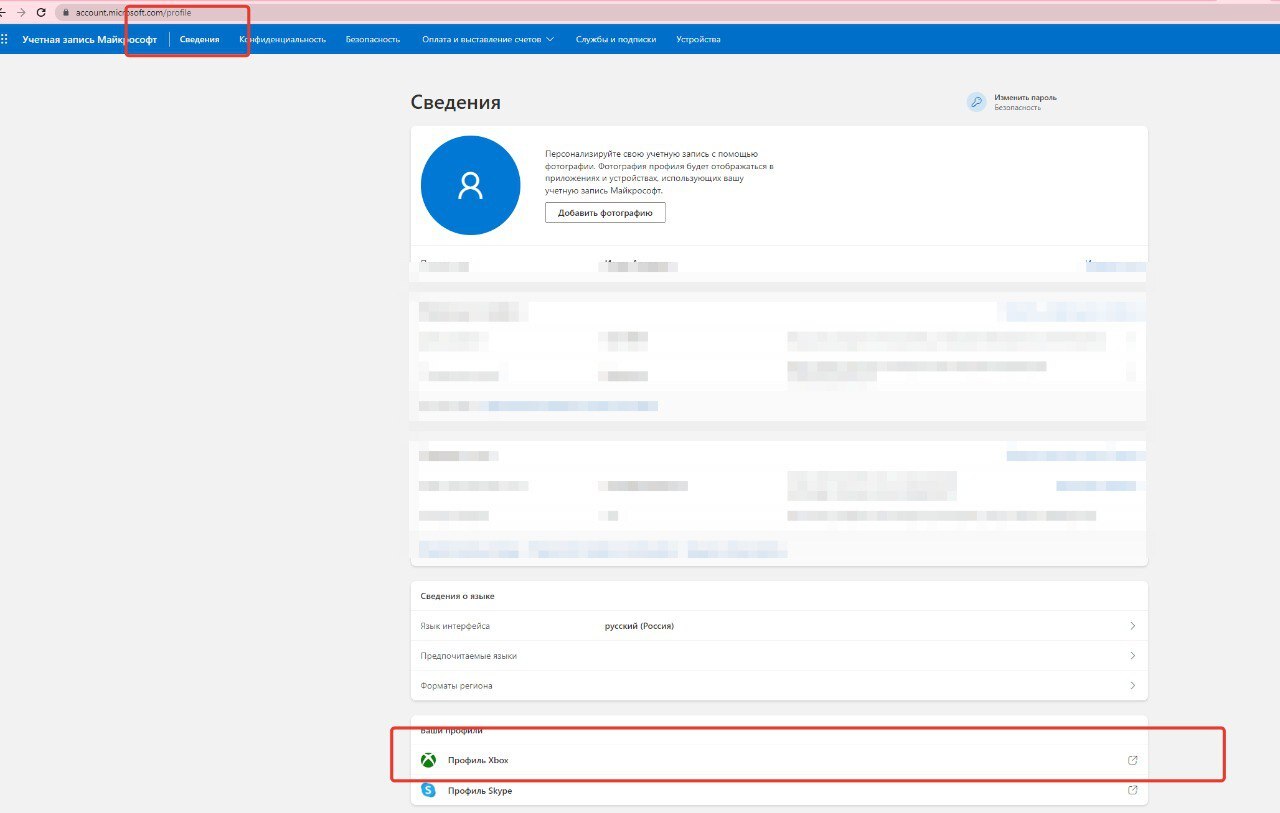Click the green Xbox logo icon
The image size is (1280, 813).
[x=428, y=760]
